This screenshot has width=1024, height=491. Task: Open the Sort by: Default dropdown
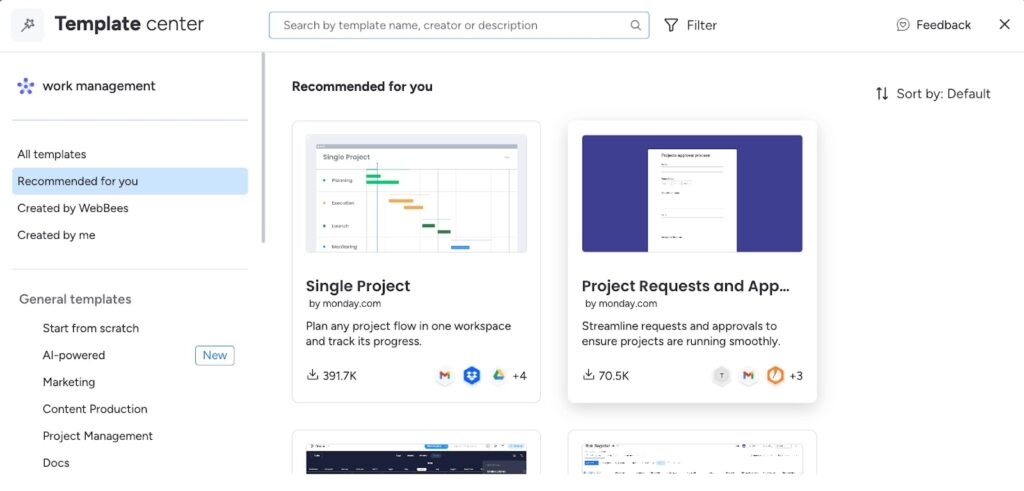(x=933, y=93)
